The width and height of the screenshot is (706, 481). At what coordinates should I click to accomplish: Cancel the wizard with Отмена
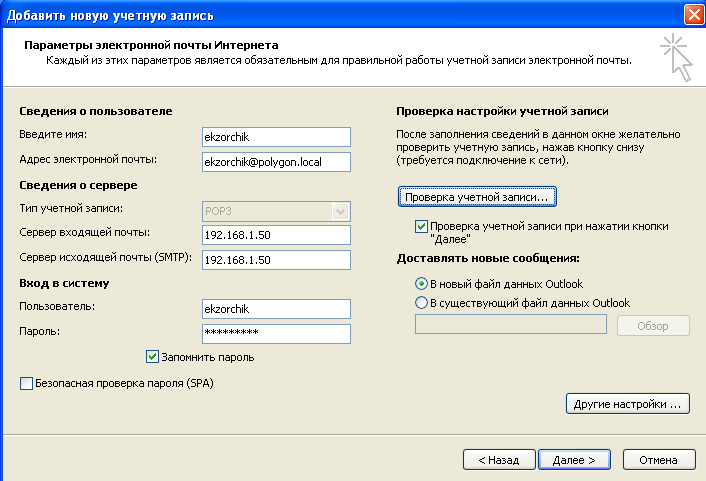pyautogui.click(x=659, y=460)
